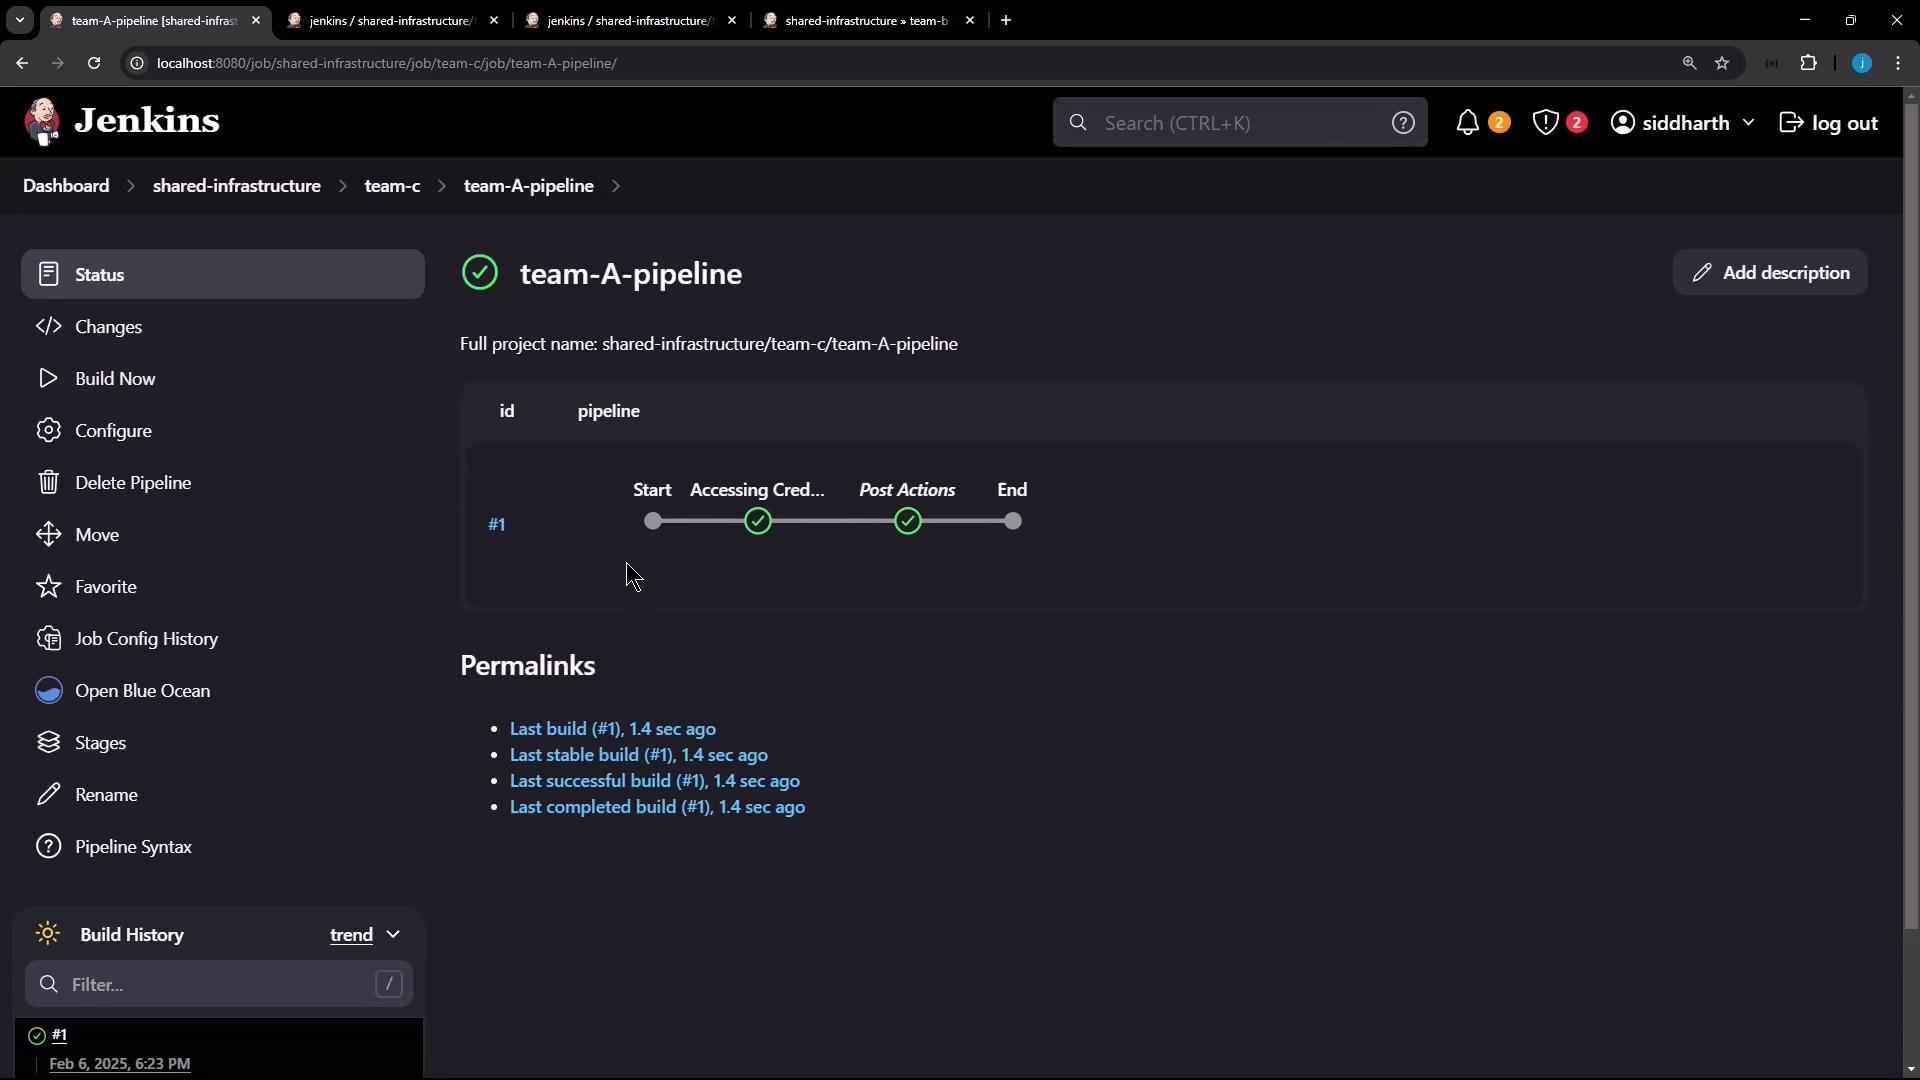
Task: Click the notifications bell icon
Action: [x=1467, y=123]
